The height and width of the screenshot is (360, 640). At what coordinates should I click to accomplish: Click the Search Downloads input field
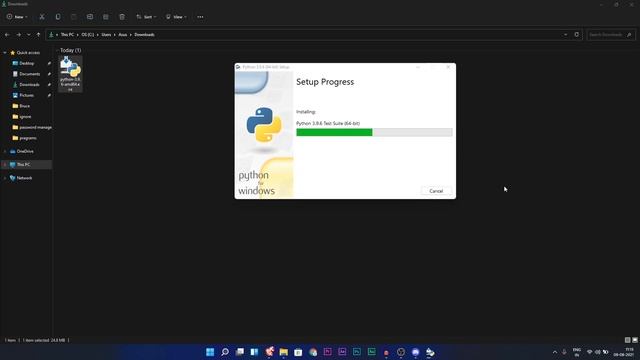point(611,35)
